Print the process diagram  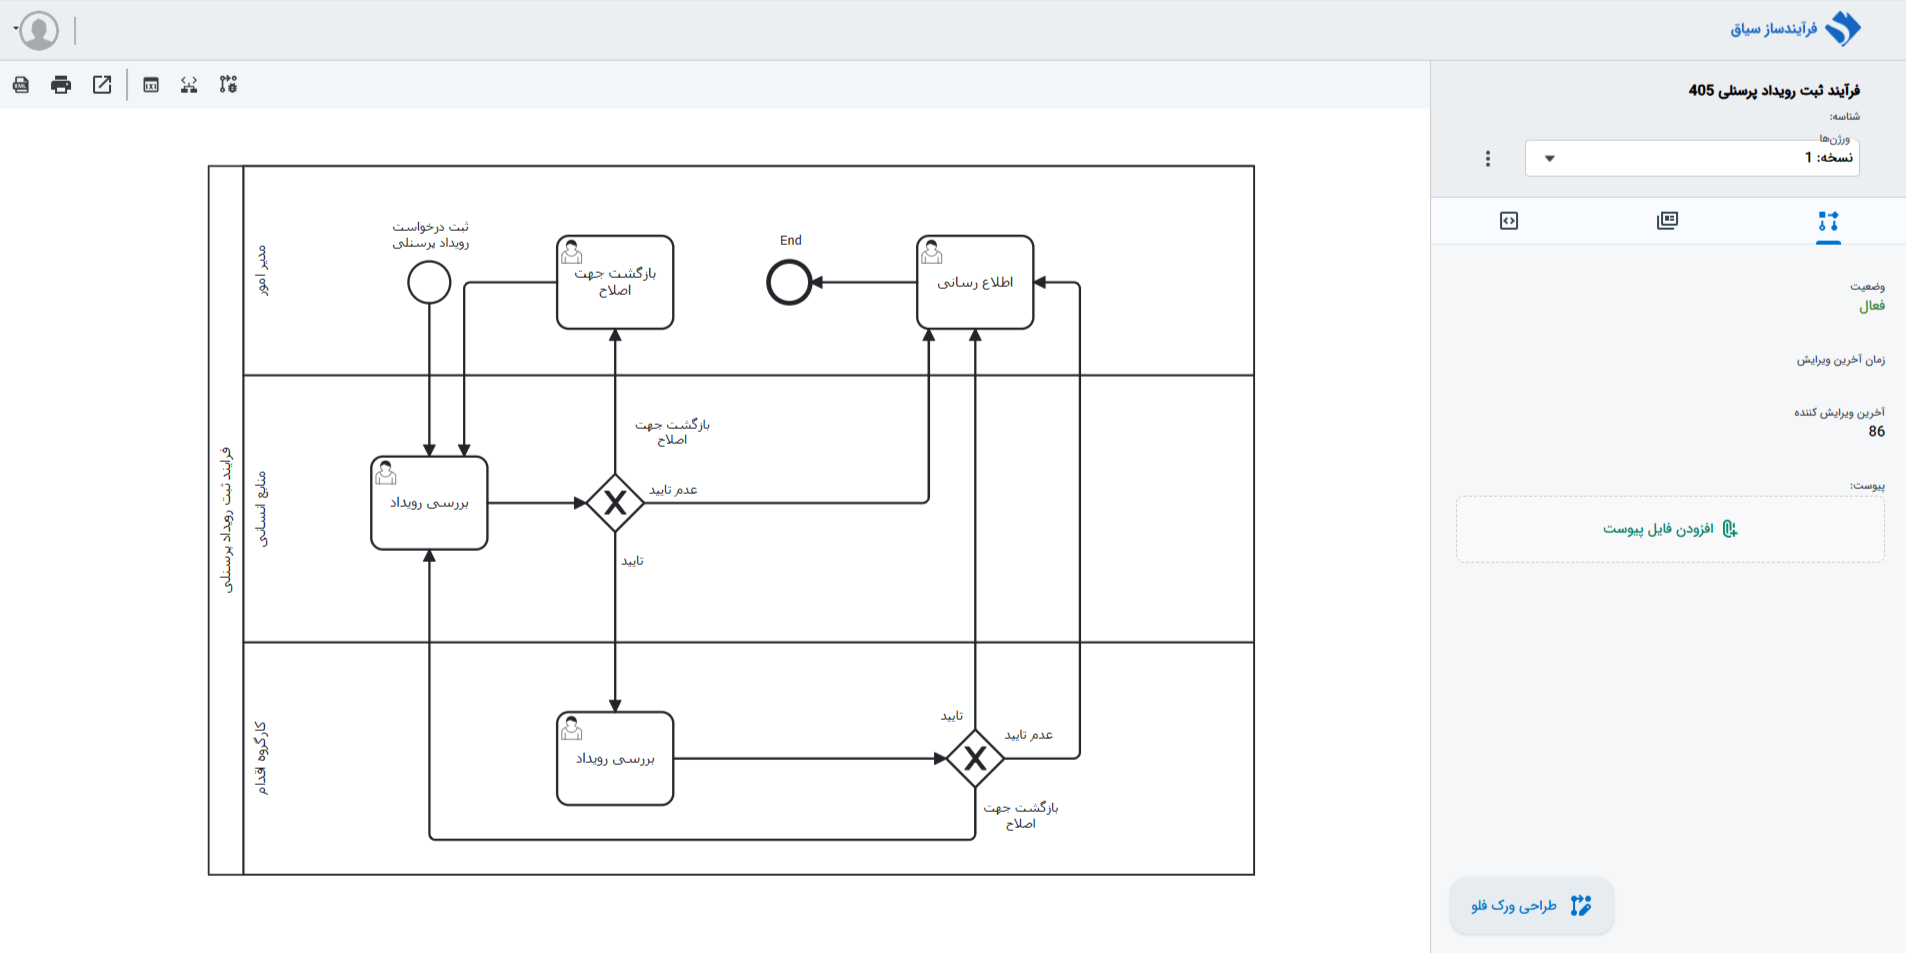61,85
